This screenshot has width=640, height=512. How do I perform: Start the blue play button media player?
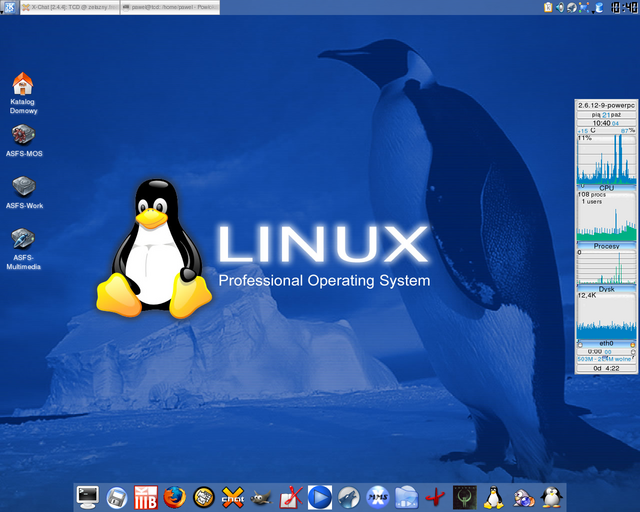pyautogui.click(x=320, y=497)
